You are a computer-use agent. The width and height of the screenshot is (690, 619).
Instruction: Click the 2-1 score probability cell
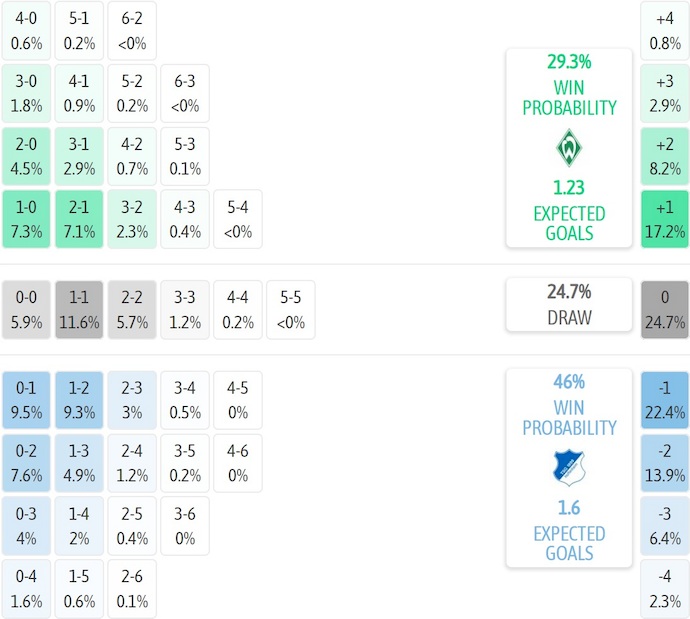[79, 219]
